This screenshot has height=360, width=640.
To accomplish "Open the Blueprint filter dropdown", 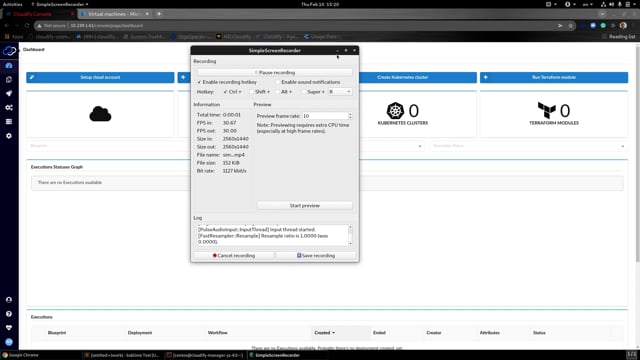I will [x=108, y=146].
